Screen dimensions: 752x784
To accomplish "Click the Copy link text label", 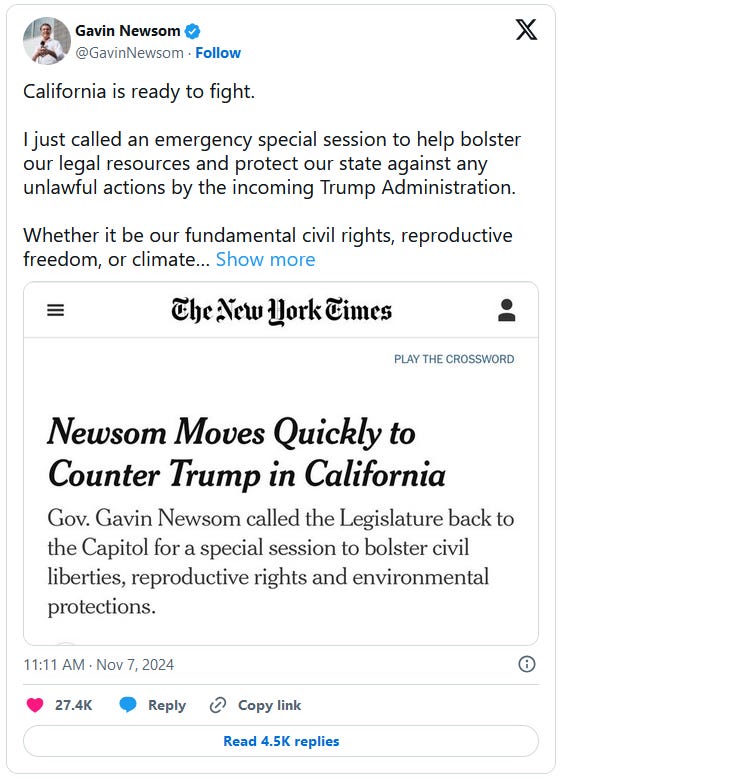I will point(269,705).
